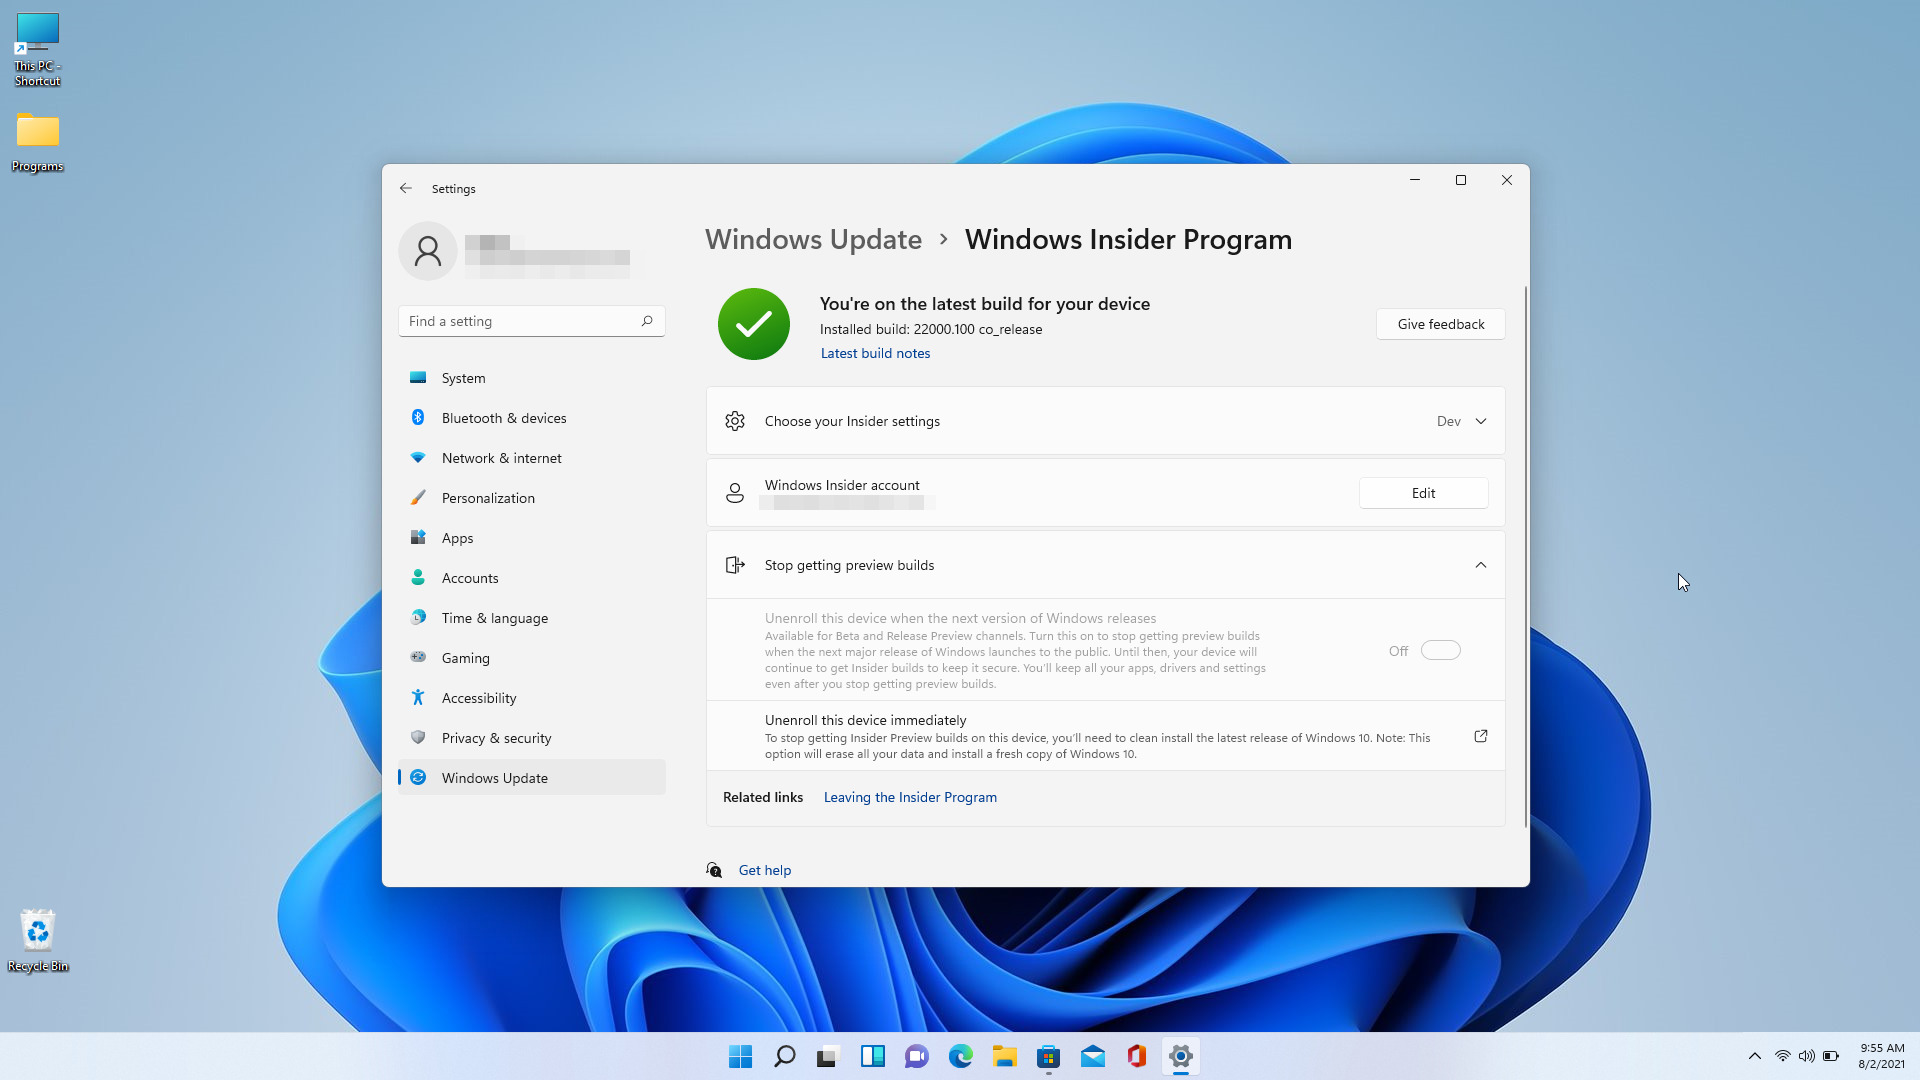Open Leaving the Insider Program link

910,797
